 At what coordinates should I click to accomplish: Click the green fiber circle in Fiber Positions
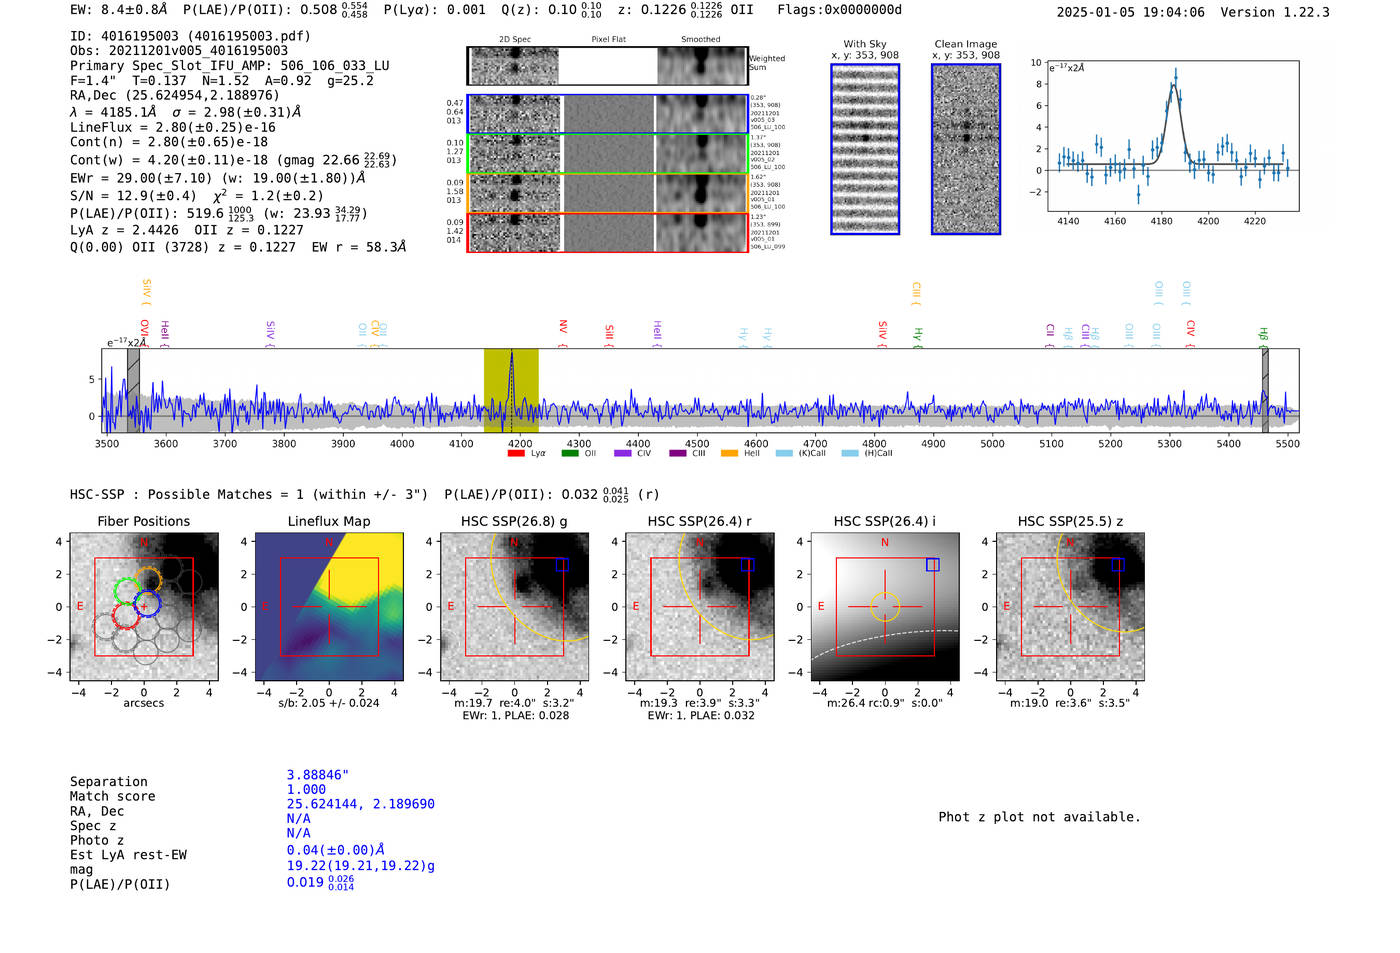pyautogui.click(x=127, y=590)
